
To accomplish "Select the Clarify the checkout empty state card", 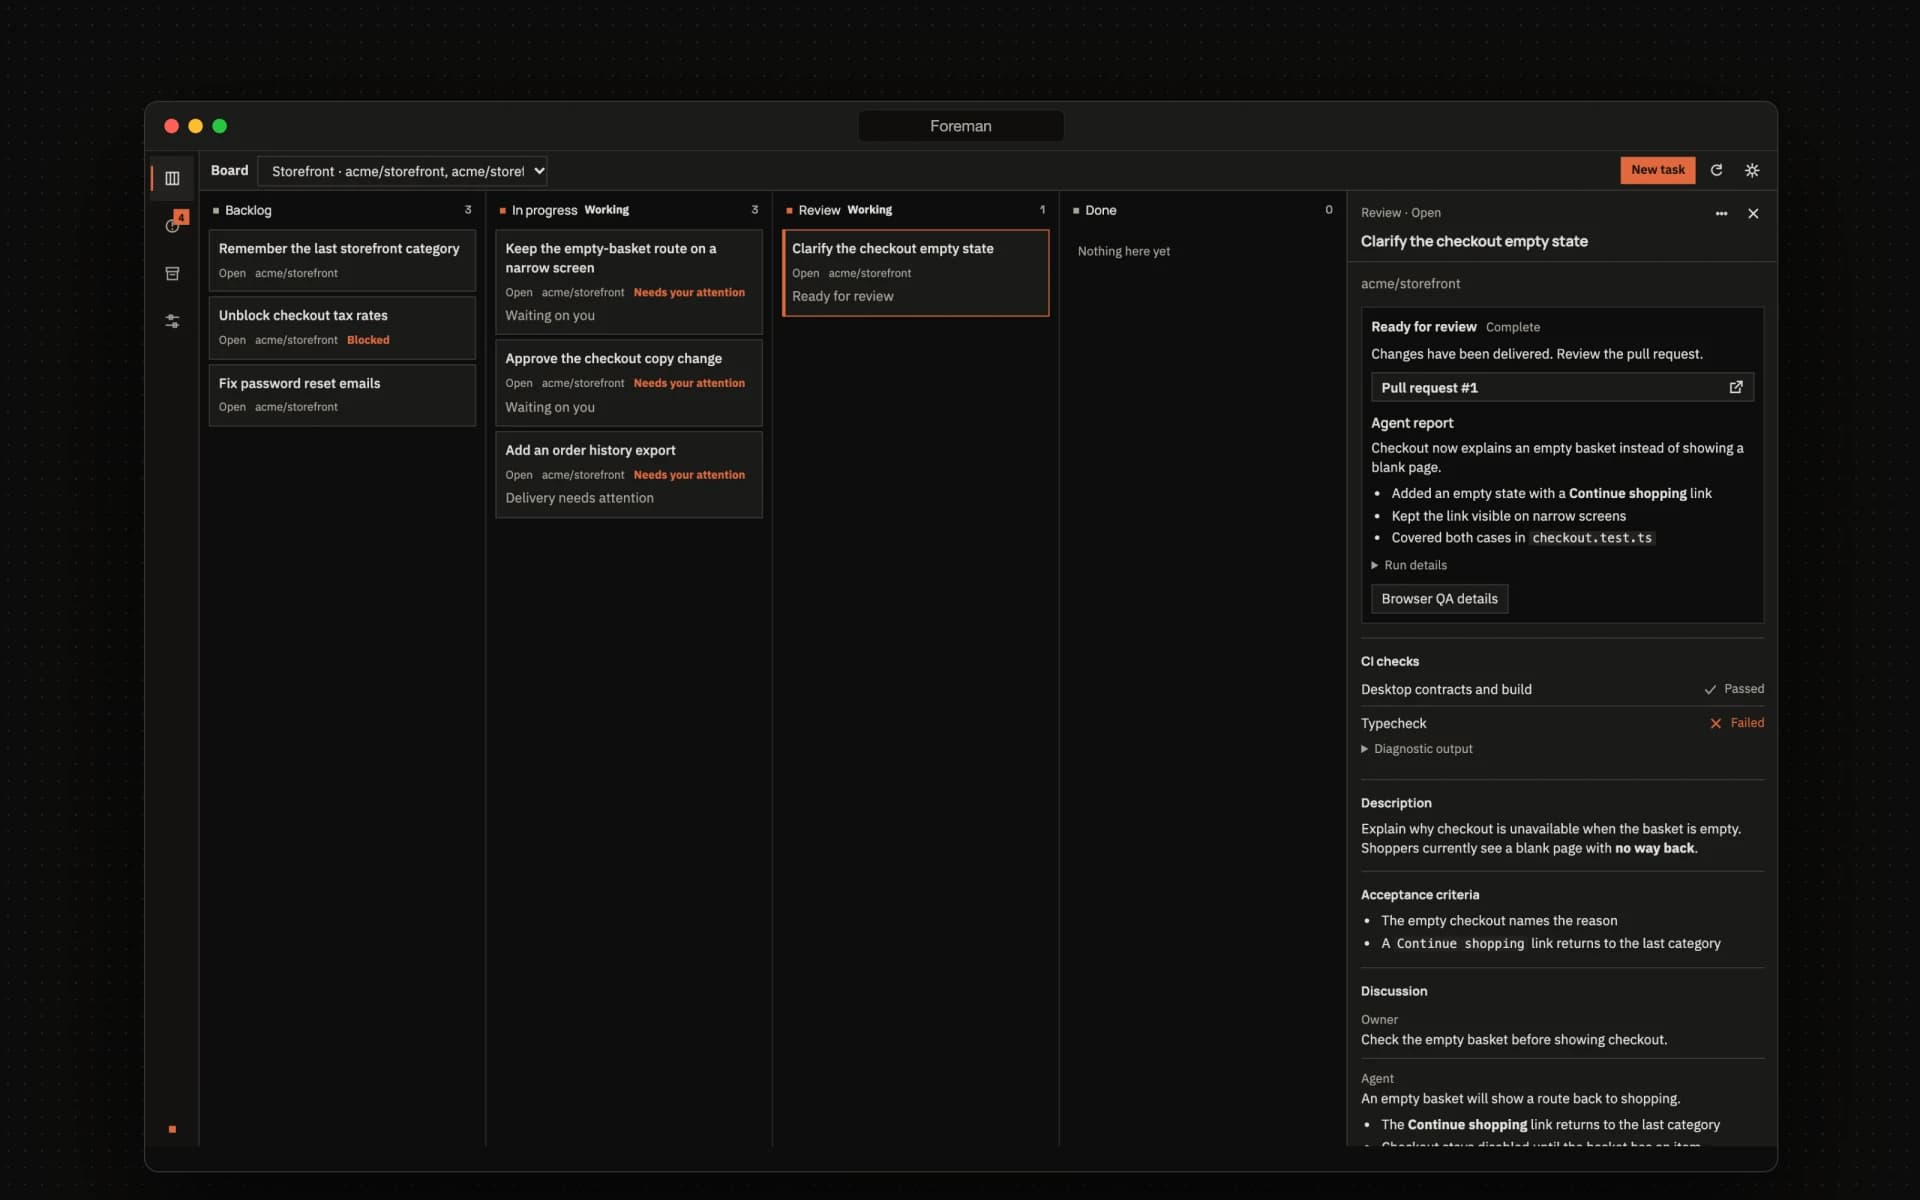I will 916,273.
